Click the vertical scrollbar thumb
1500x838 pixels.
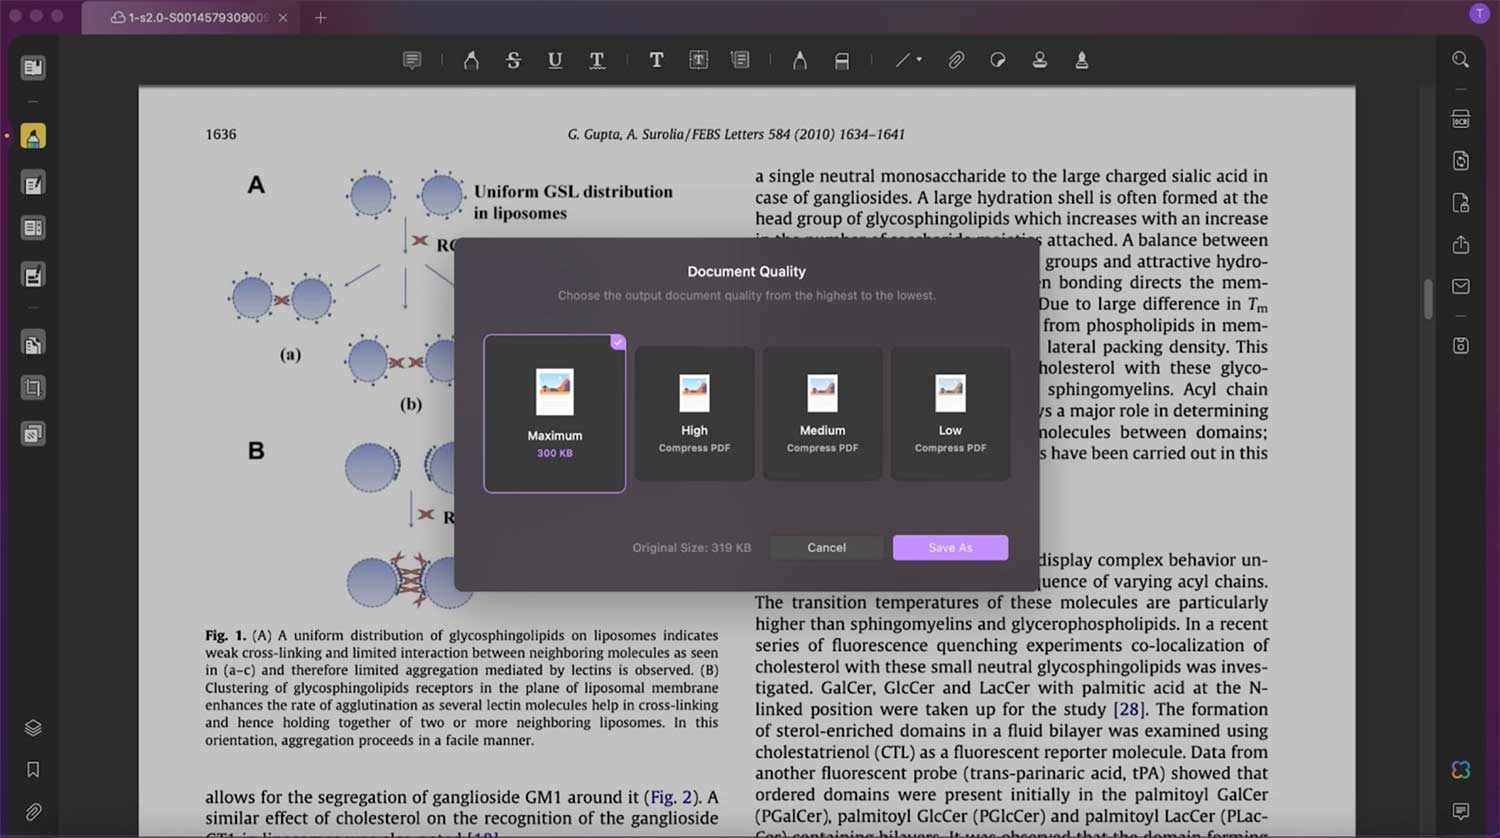tap(1428, 298)
